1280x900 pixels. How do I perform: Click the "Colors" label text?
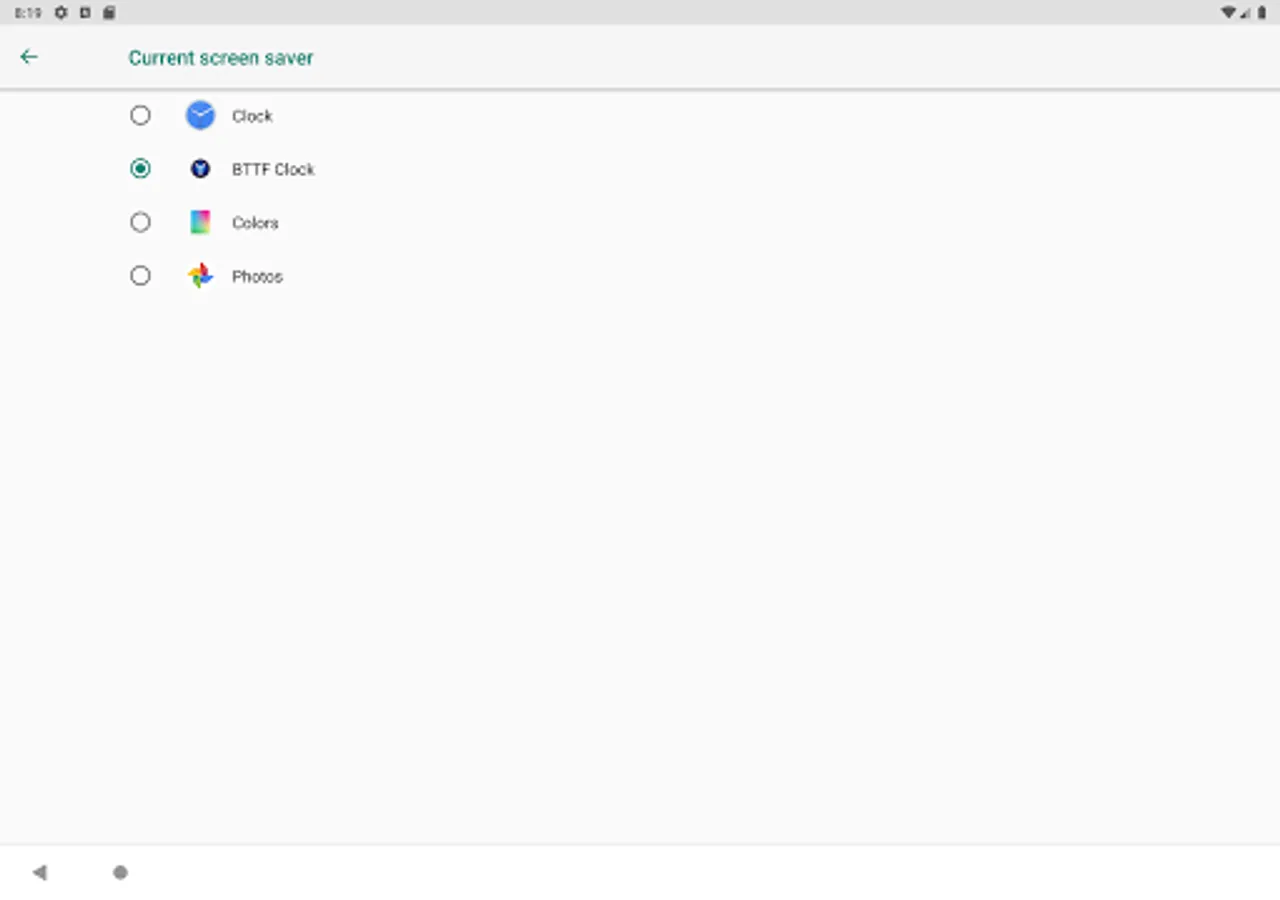255,223
